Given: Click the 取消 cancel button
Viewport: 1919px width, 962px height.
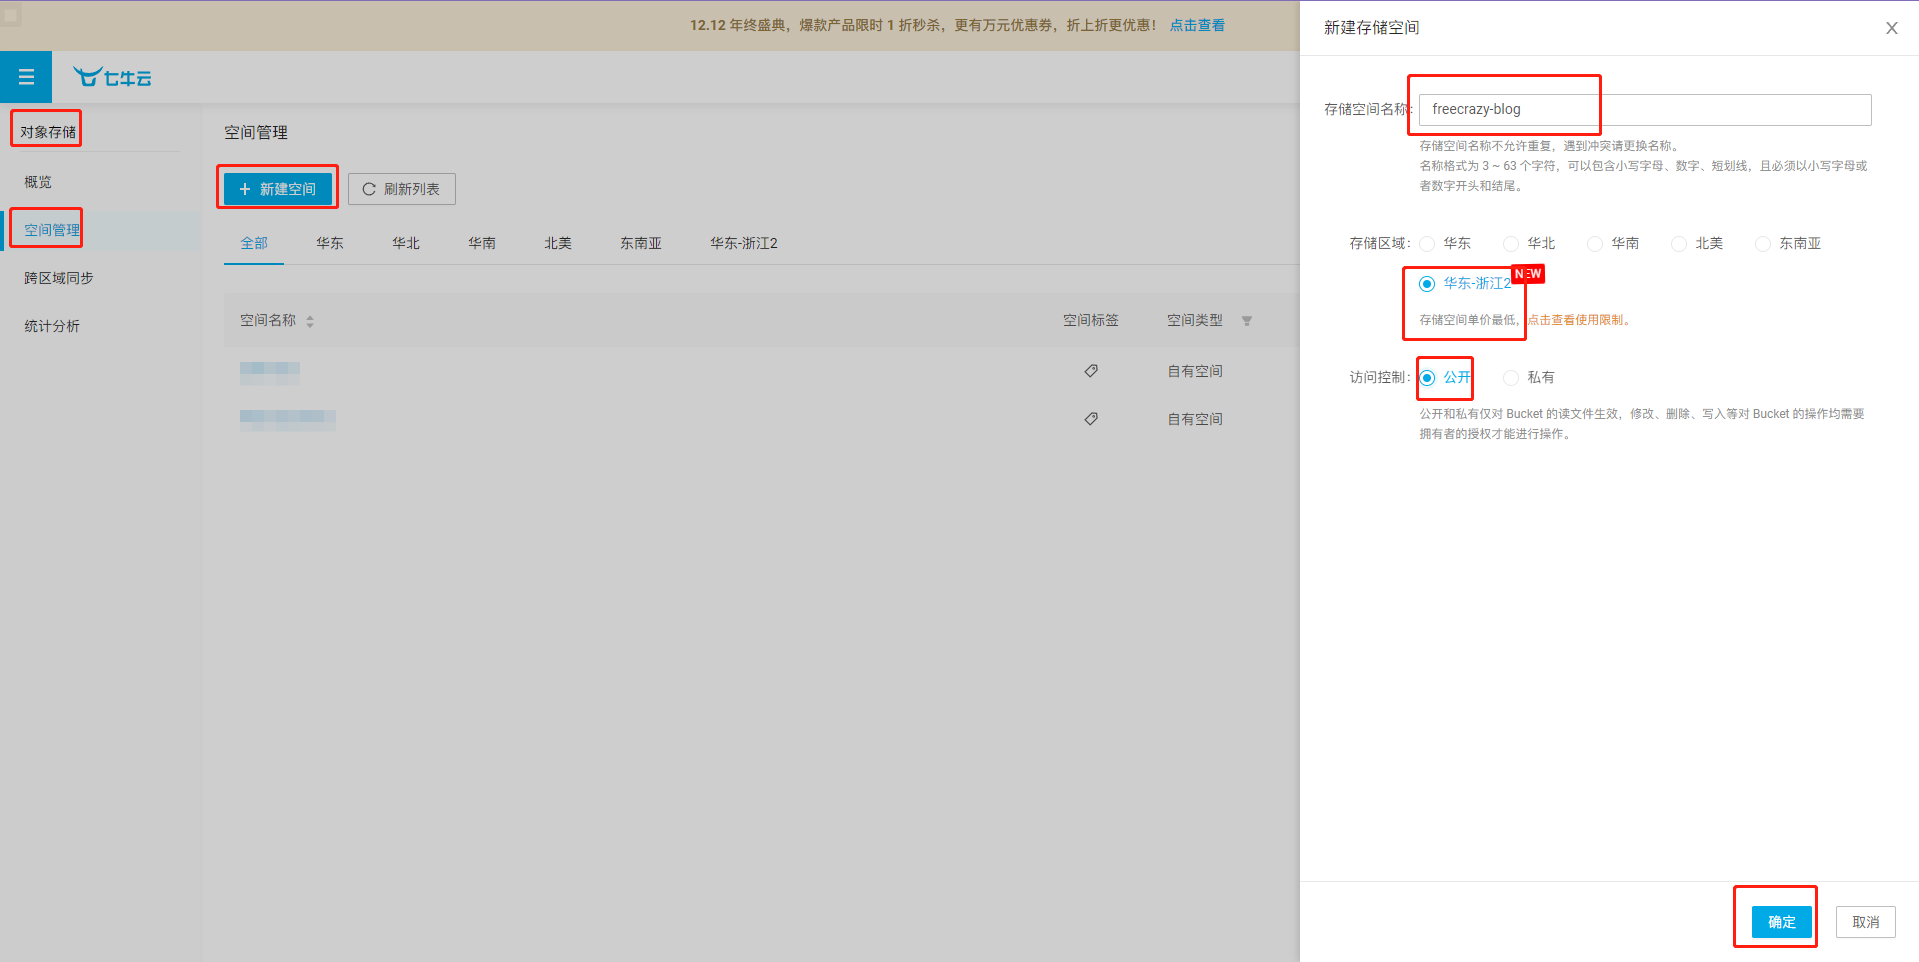Looking at the screenshot, I should pos(1865,922).
